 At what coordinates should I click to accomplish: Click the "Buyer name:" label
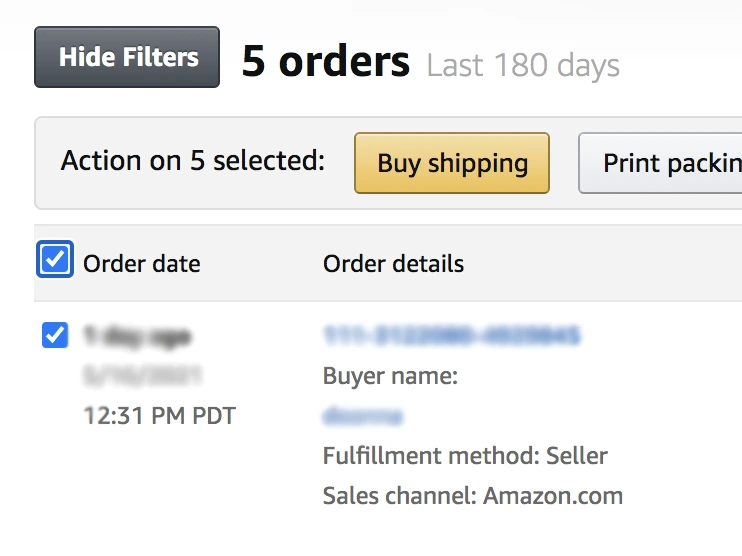point(390,376)
